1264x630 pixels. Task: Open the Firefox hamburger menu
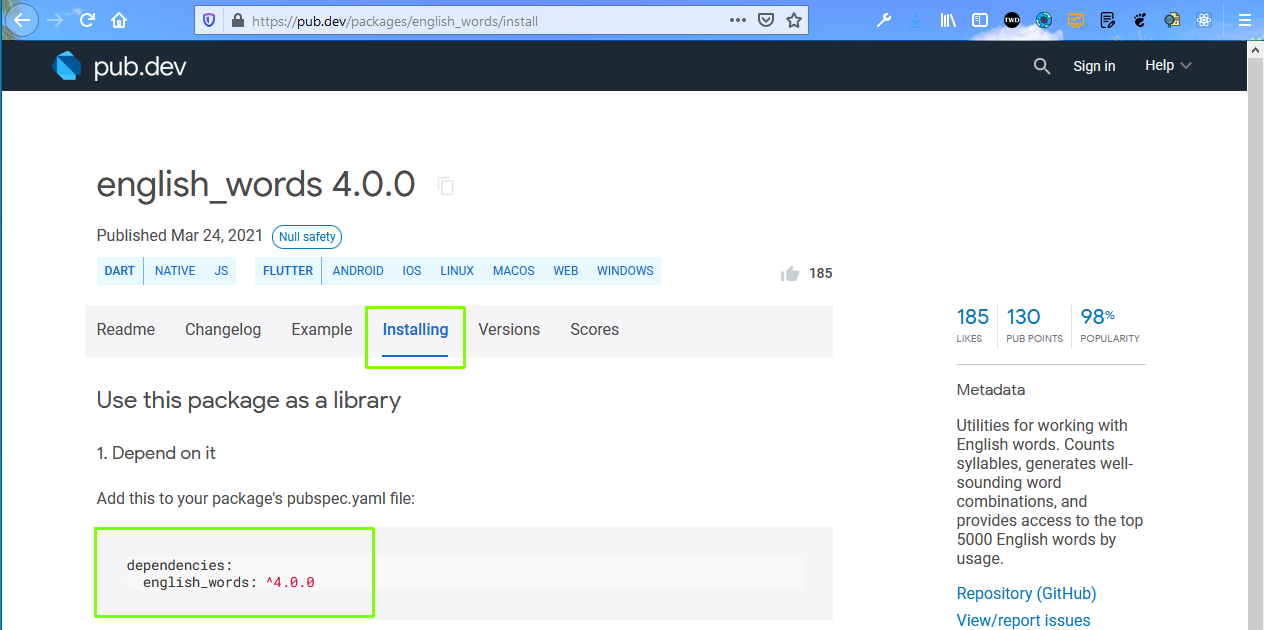pyautogui.click(x=1245, y=20)
